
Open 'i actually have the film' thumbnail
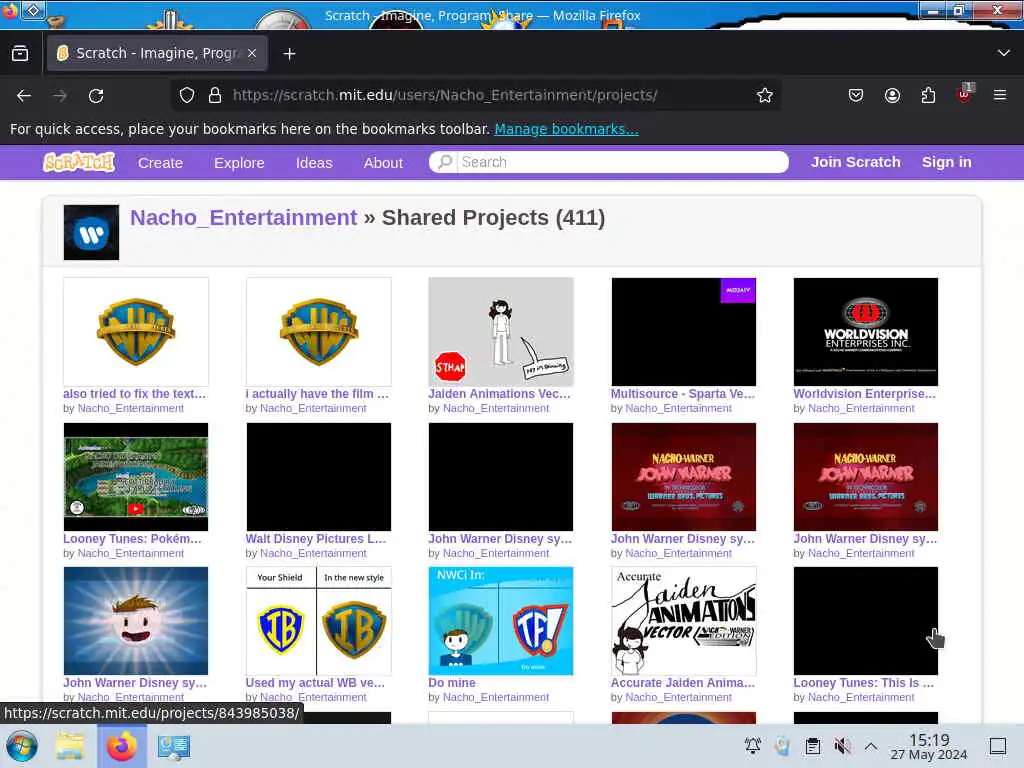tap(319, 332)
